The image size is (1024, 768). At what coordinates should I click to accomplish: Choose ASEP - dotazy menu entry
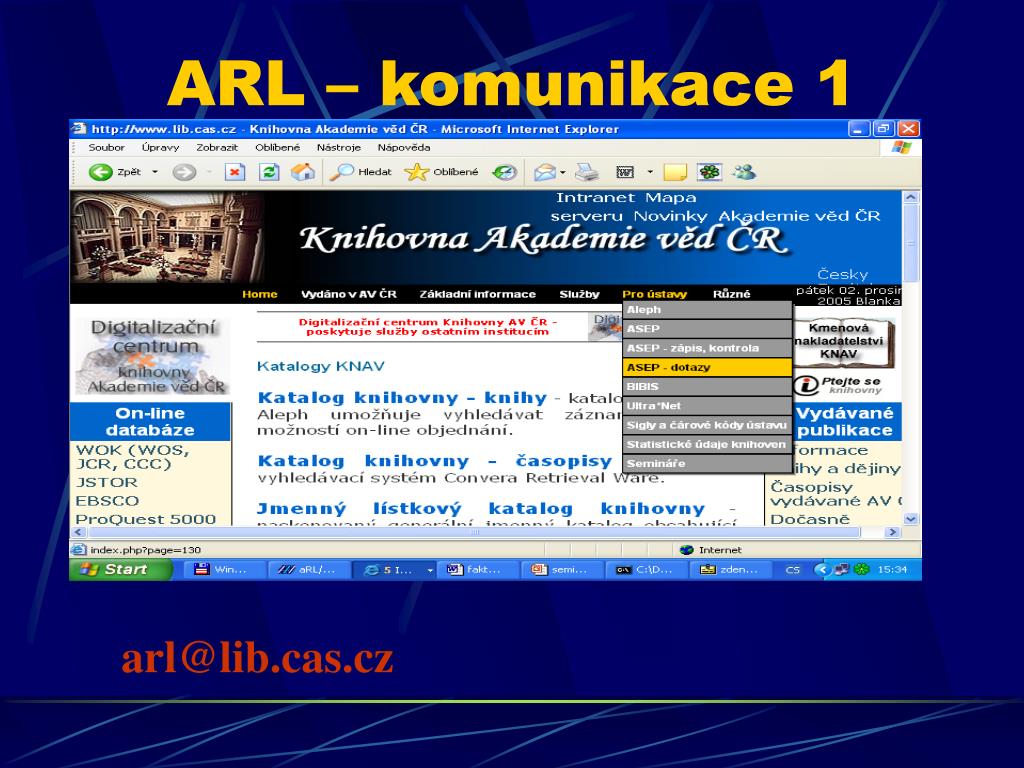coord(708,367)
